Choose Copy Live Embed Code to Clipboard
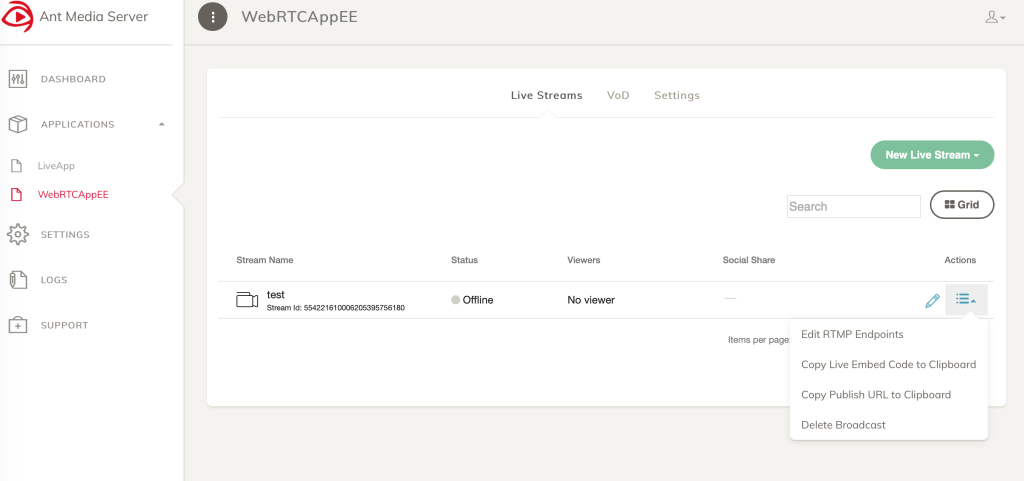 888,364
